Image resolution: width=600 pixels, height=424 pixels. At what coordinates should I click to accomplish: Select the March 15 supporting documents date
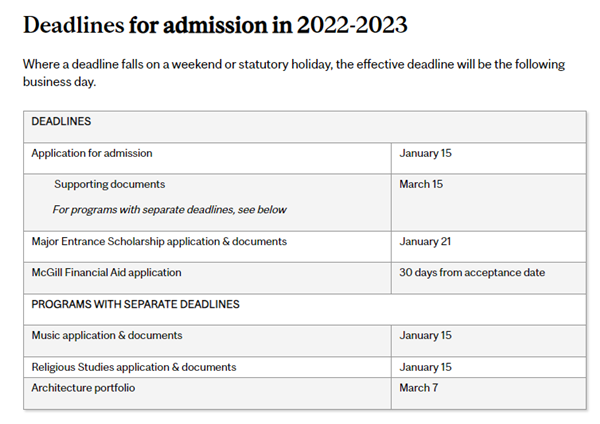click(x=421, y=184)
